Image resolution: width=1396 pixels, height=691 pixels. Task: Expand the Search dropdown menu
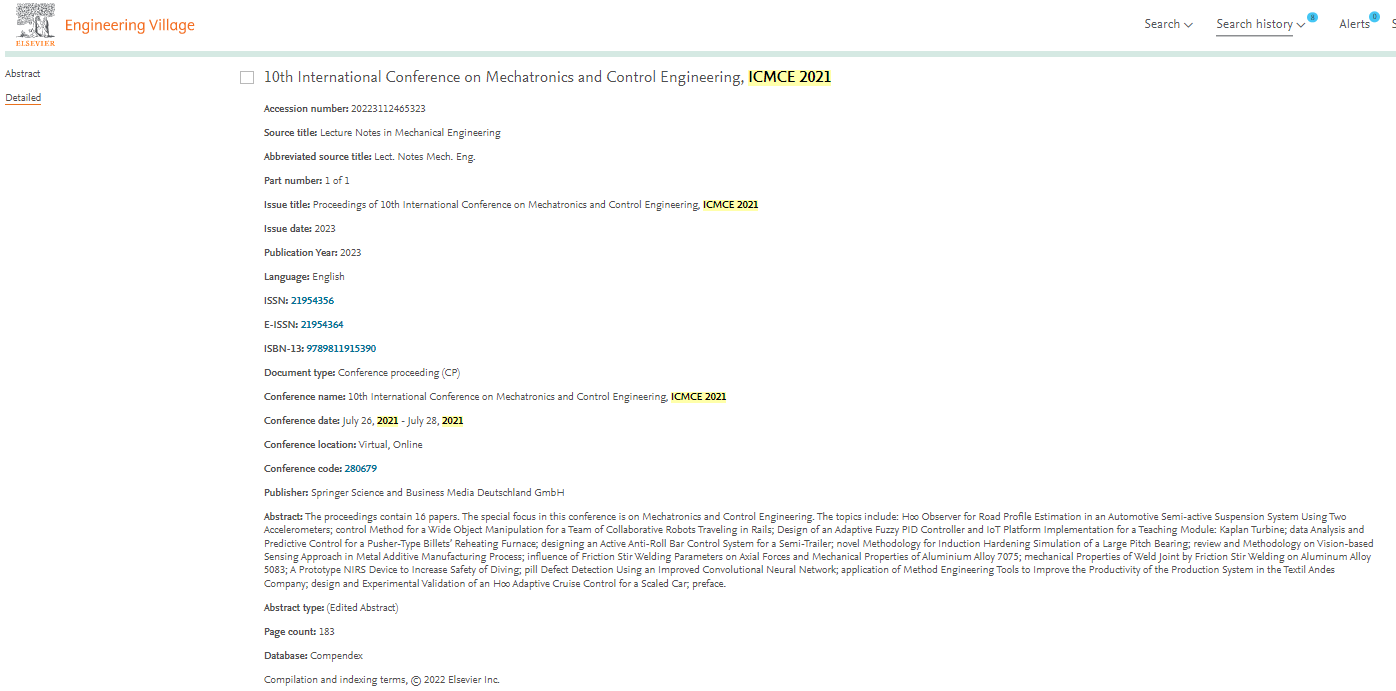pos(1168,24)
